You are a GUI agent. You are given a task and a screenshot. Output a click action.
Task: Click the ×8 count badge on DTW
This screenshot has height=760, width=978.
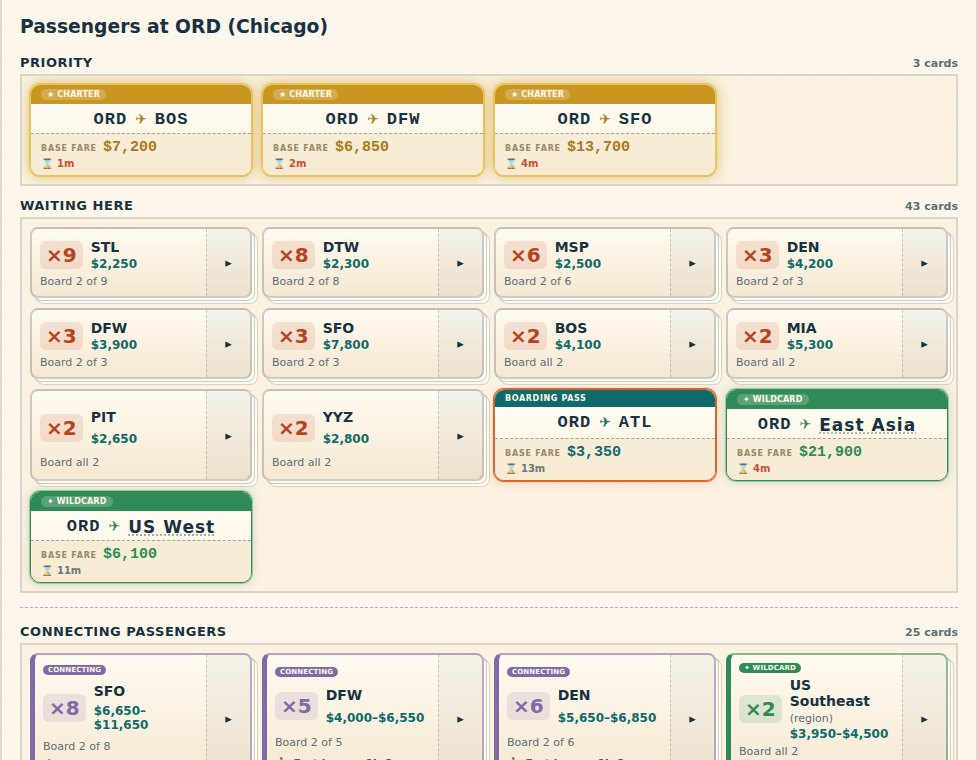[293, 255]
